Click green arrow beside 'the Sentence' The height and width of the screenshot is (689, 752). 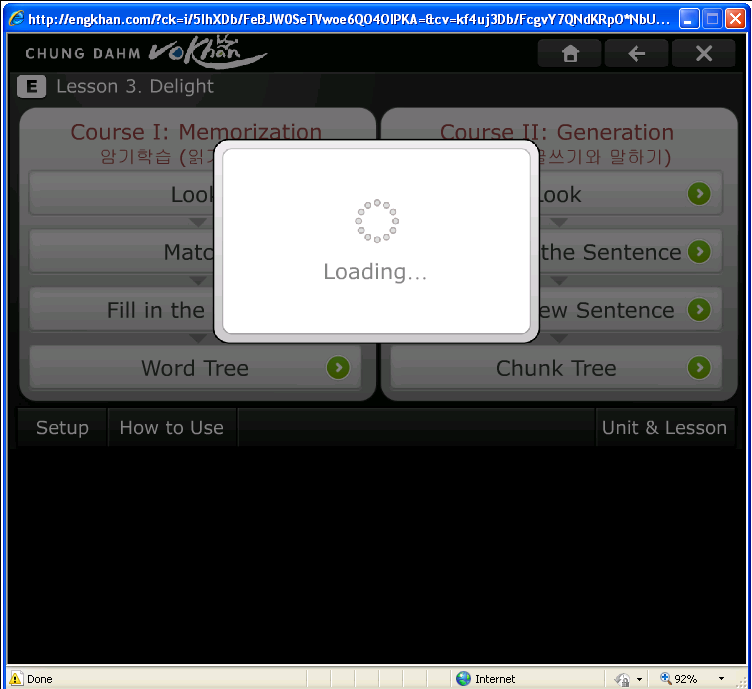point(699,252)
